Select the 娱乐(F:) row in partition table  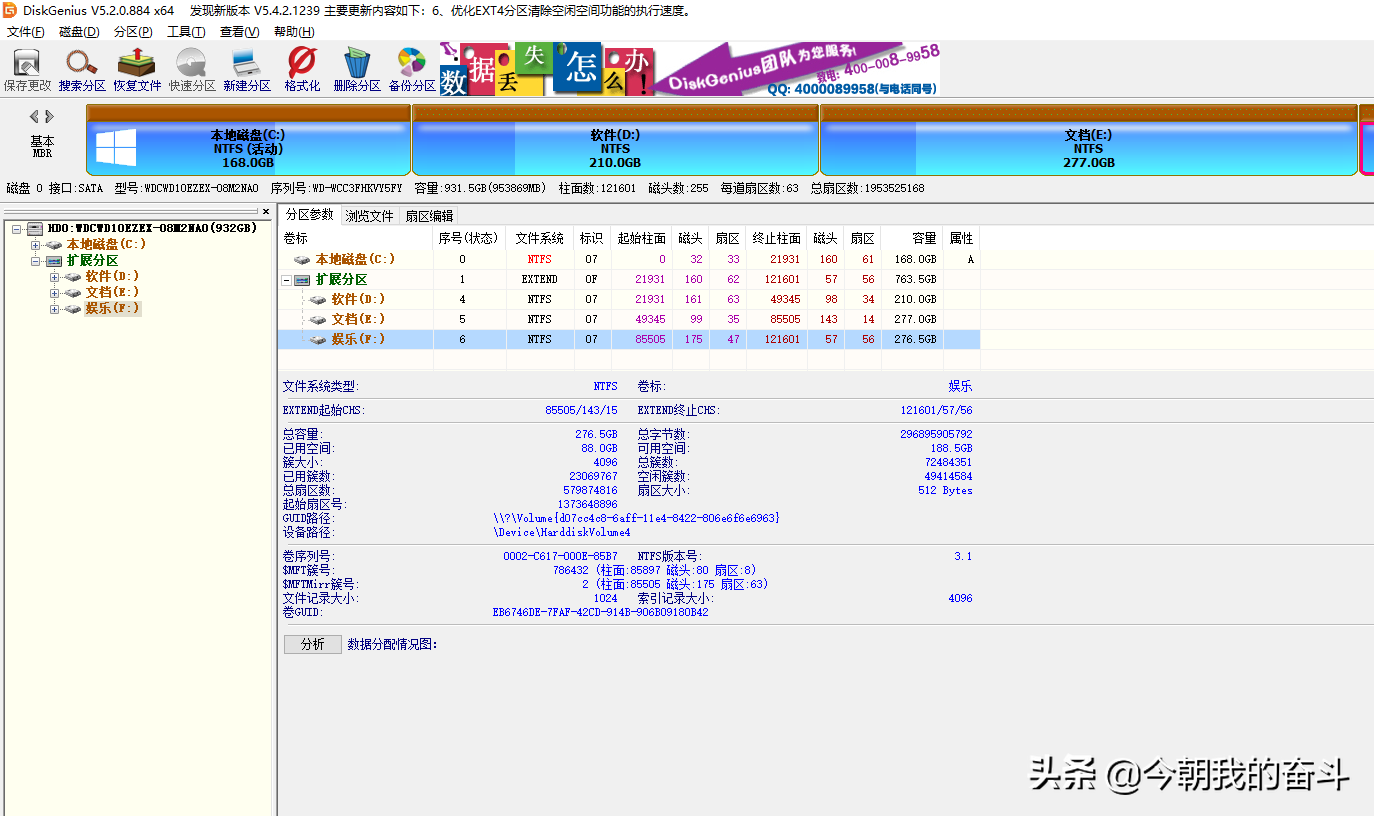(629, 339)
